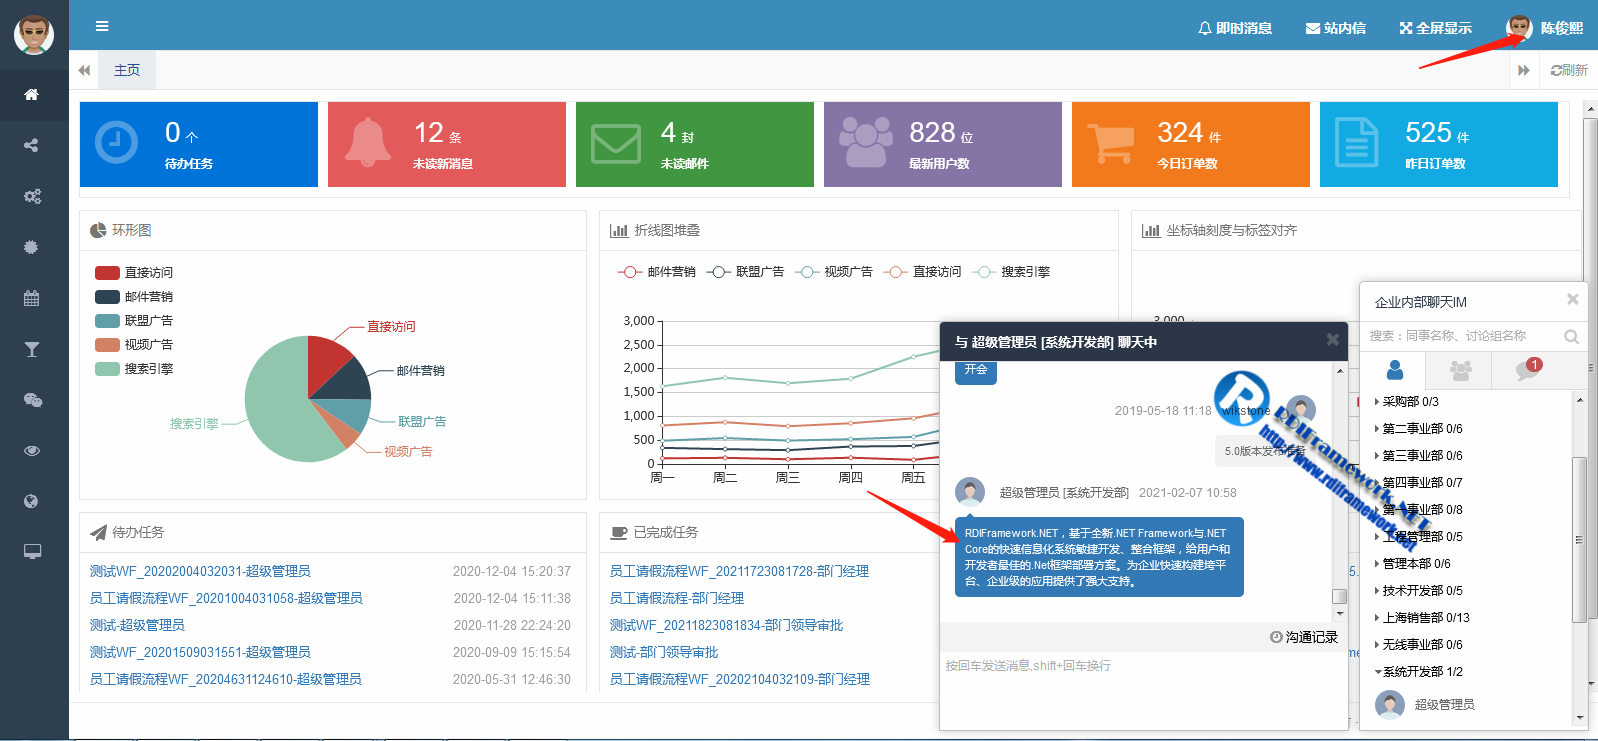Toggle 邮件营销 line chart legend

(x=656, y=272)
